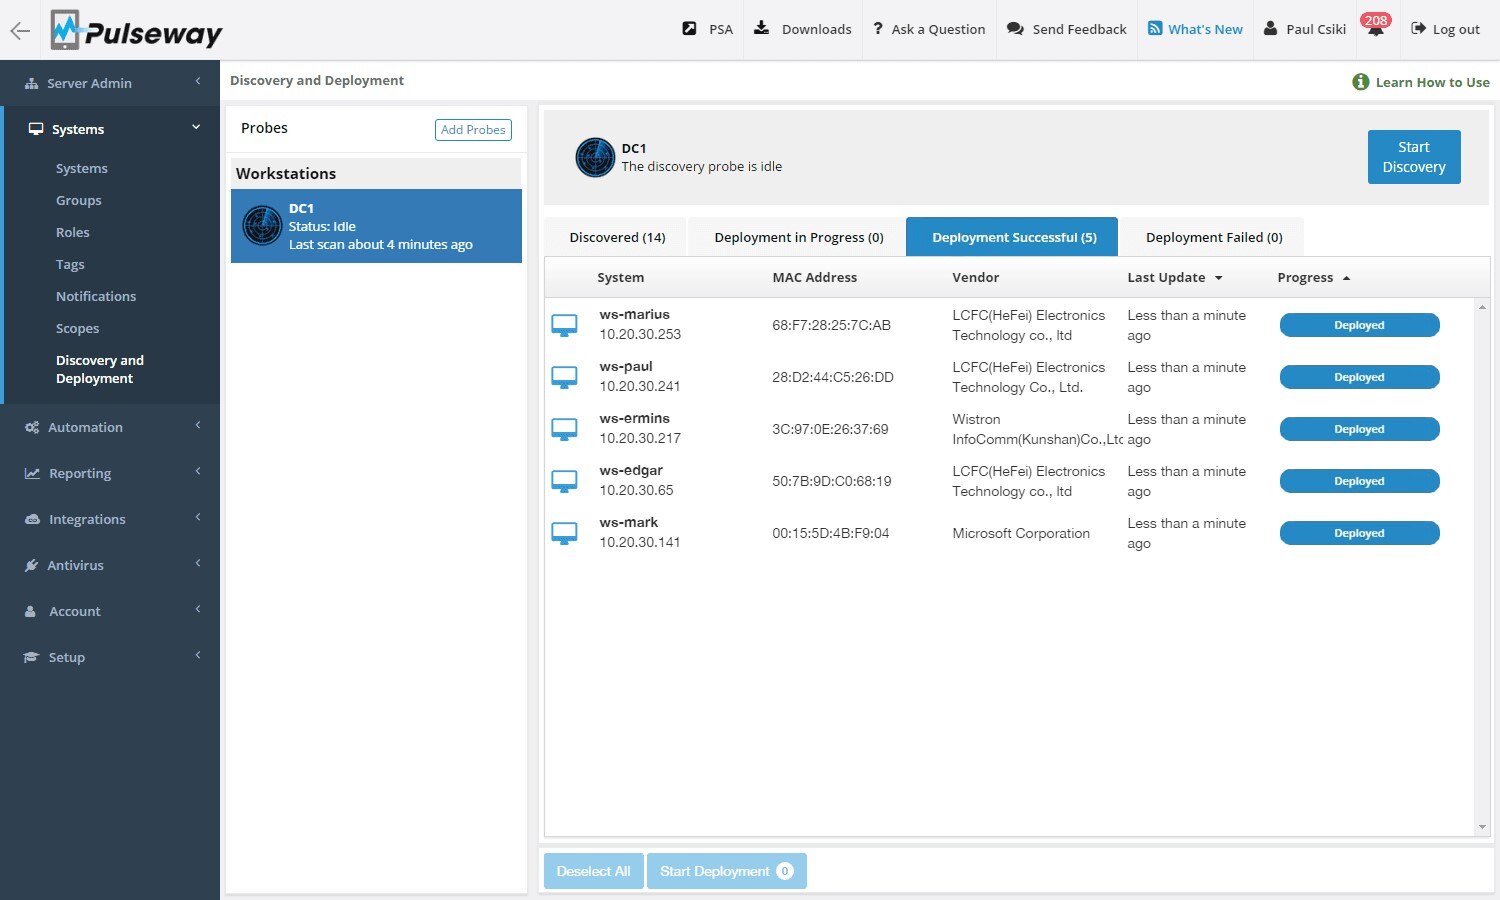Click the Automation gears icon

32,428
